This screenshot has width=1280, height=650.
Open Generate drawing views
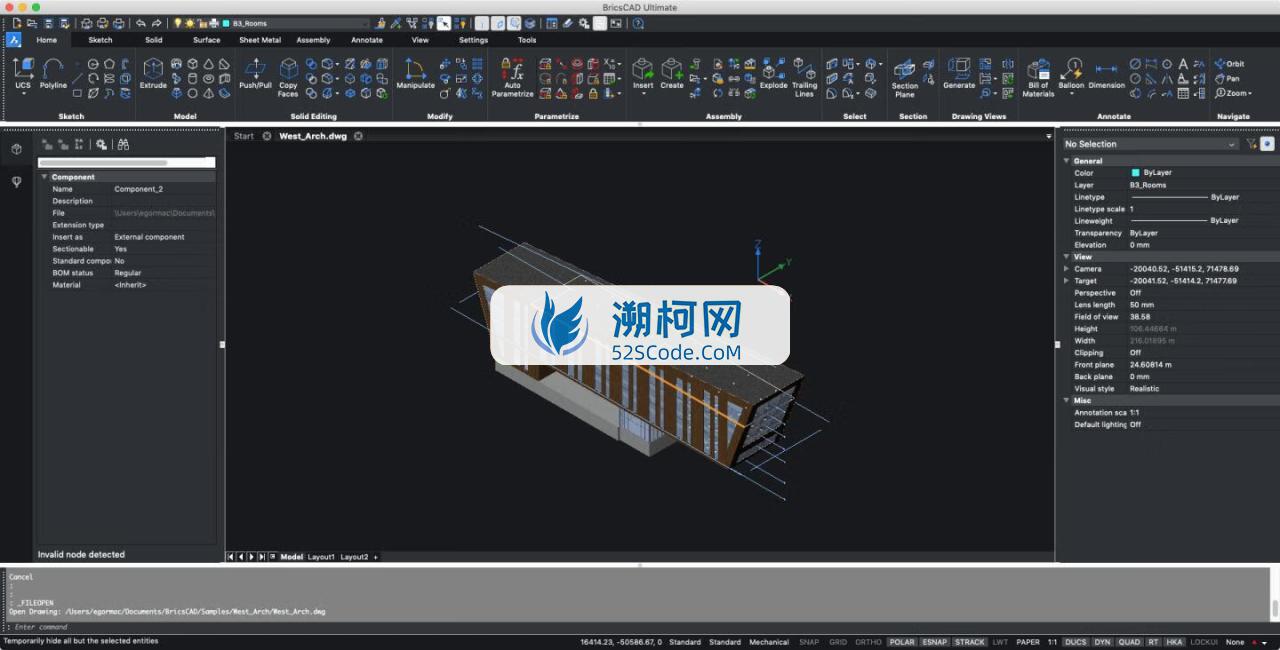tap(959, 74)
